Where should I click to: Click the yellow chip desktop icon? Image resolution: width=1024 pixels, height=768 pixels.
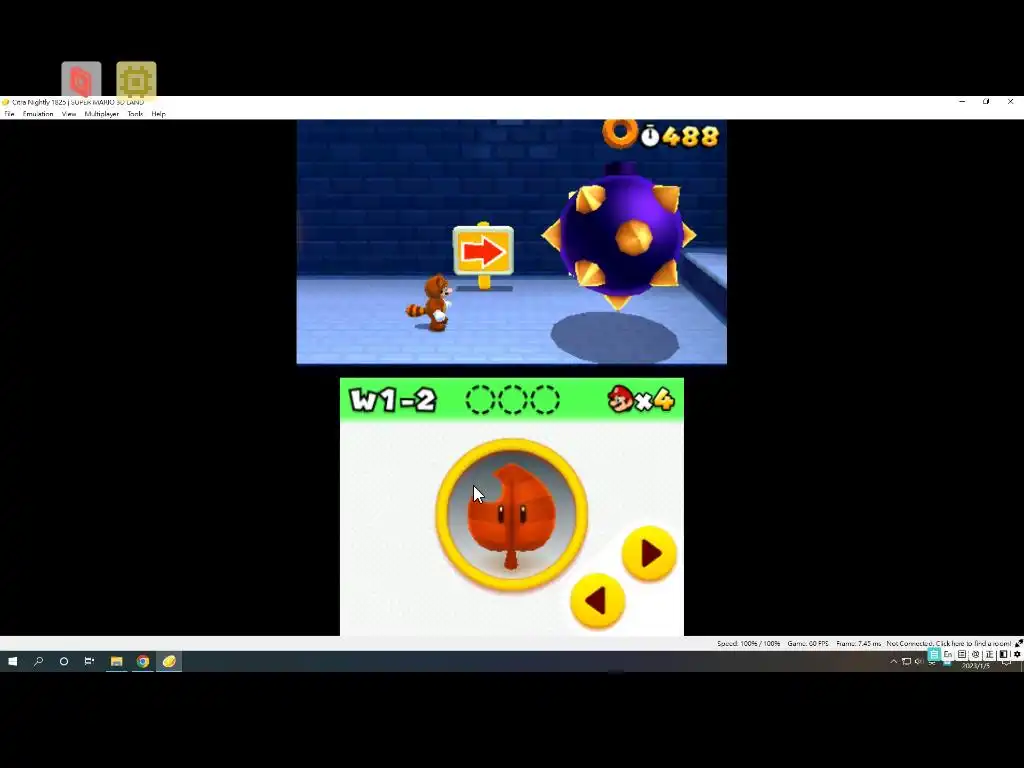136,81
